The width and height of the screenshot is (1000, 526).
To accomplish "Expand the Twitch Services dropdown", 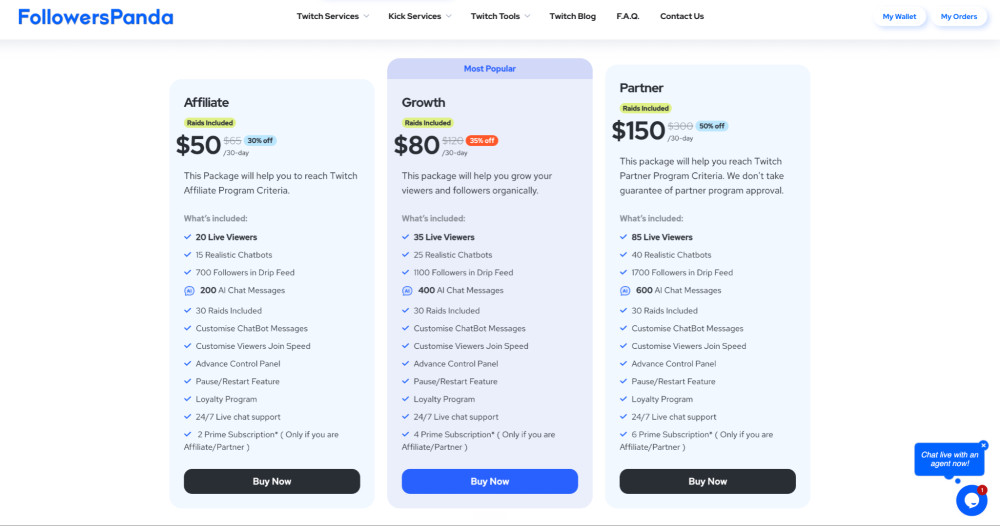I will pyautogui.click(x=332, y=17).
